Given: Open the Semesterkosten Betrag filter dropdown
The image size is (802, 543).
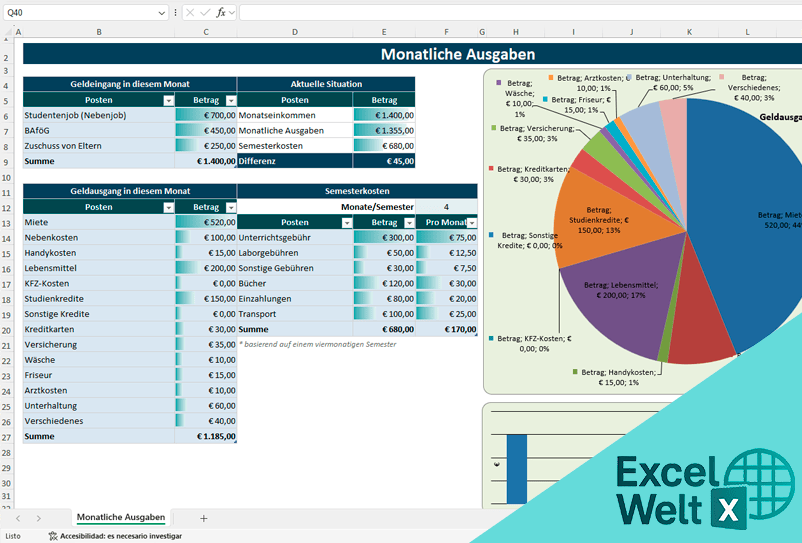Looking at the screenshot, I should [x=409, y=223].
